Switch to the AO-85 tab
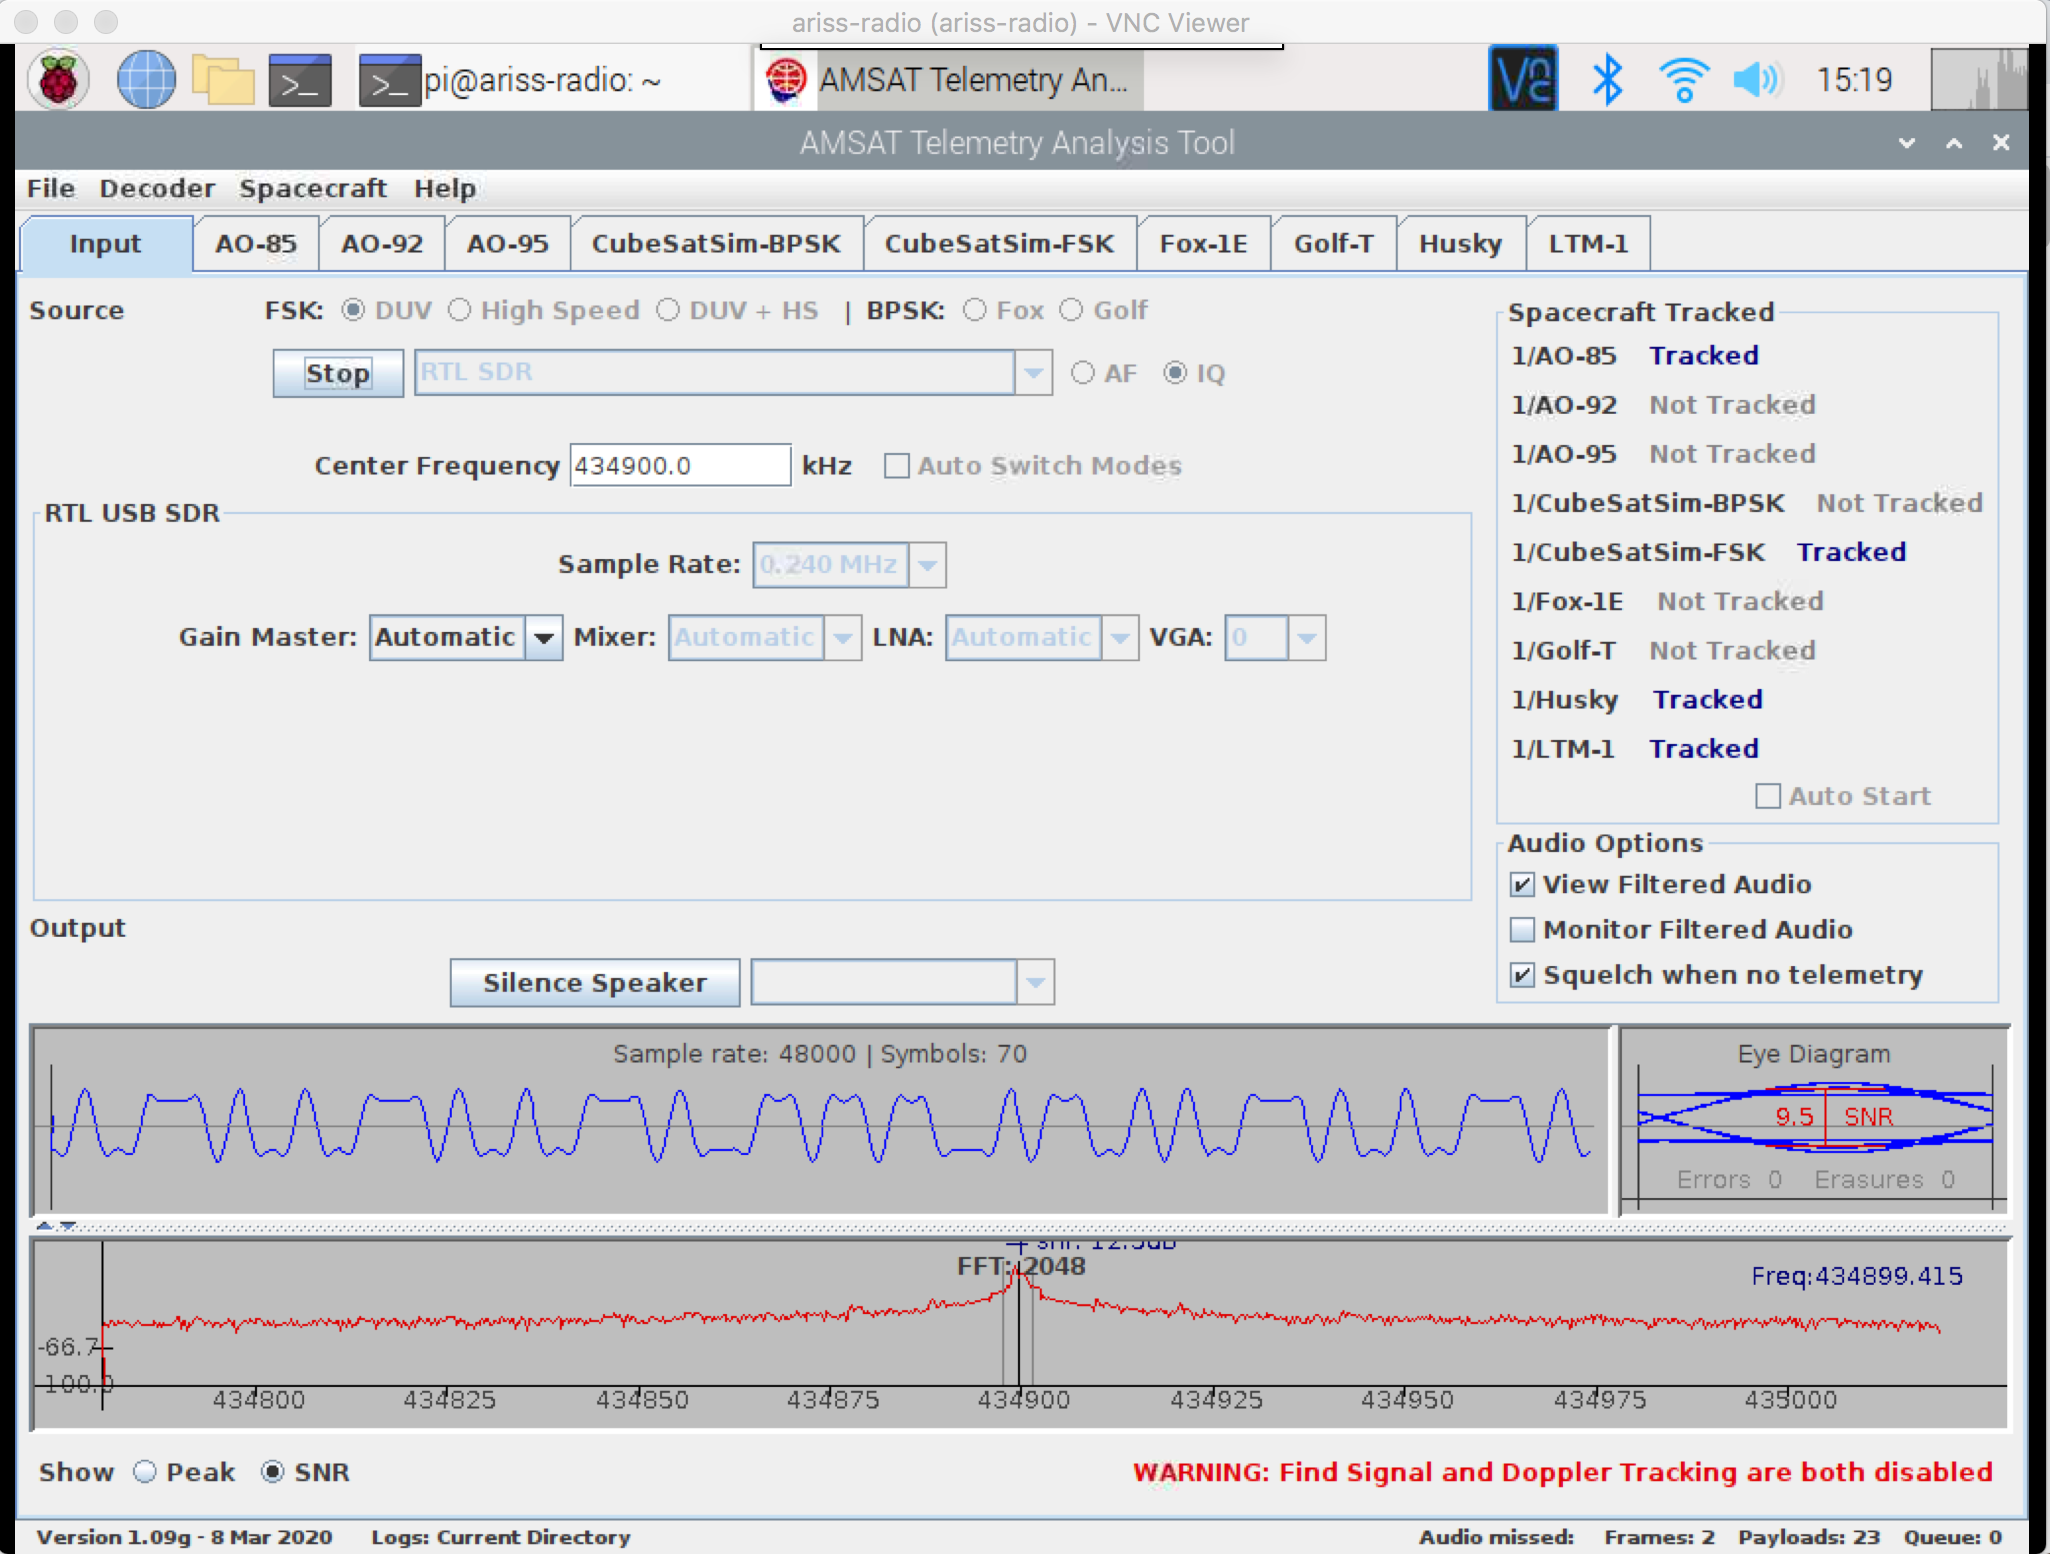Image resolution: width=2050 pixels, height=1554 pixels. click(256, 244)
